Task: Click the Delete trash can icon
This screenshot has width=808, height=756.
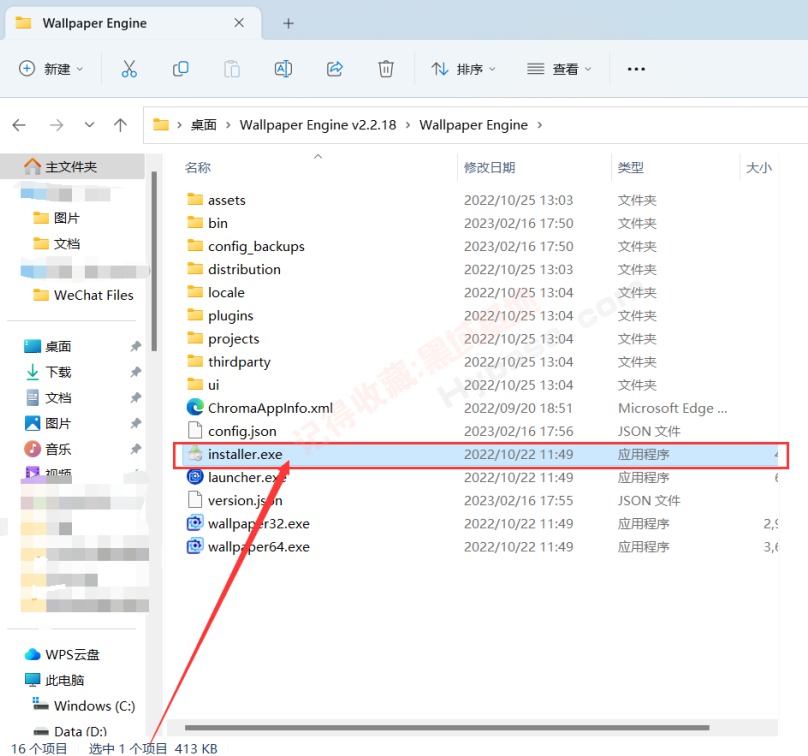Action: point(385,69)
